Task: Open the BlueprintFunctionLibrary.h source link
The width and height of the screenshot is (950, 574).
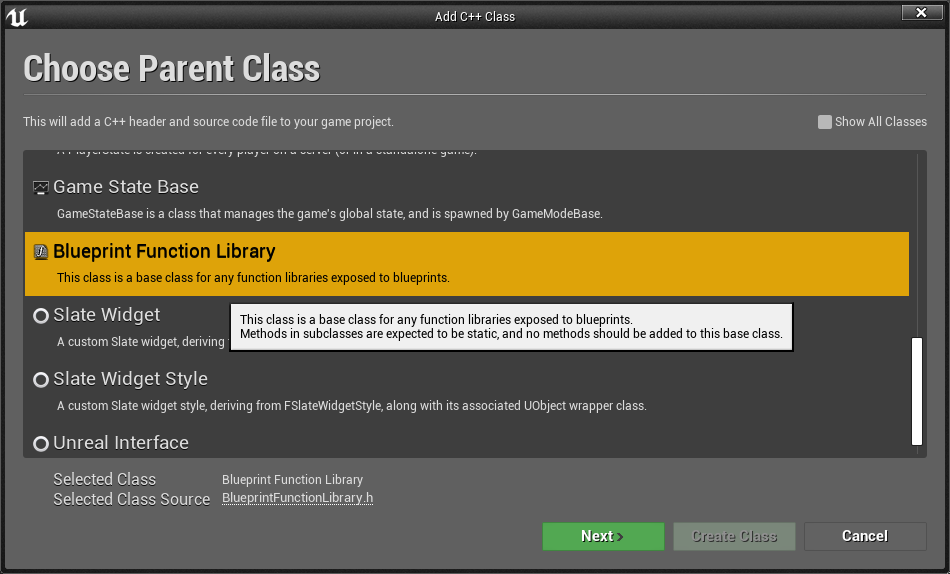Action: point(297,498)
